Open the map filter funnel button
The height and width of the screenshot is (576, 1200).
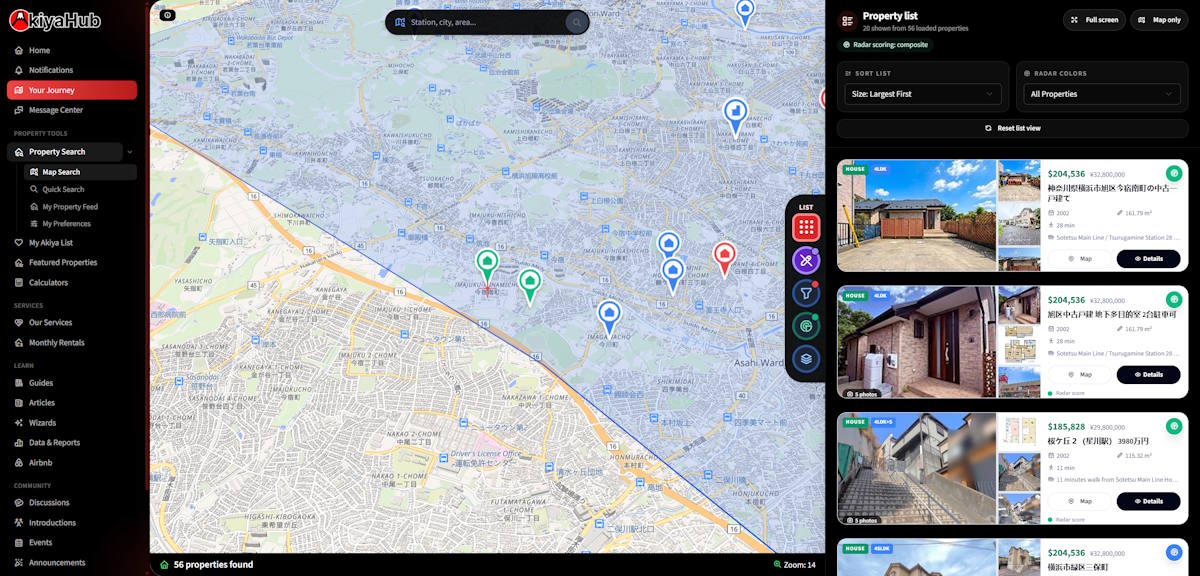pos(806,293)
